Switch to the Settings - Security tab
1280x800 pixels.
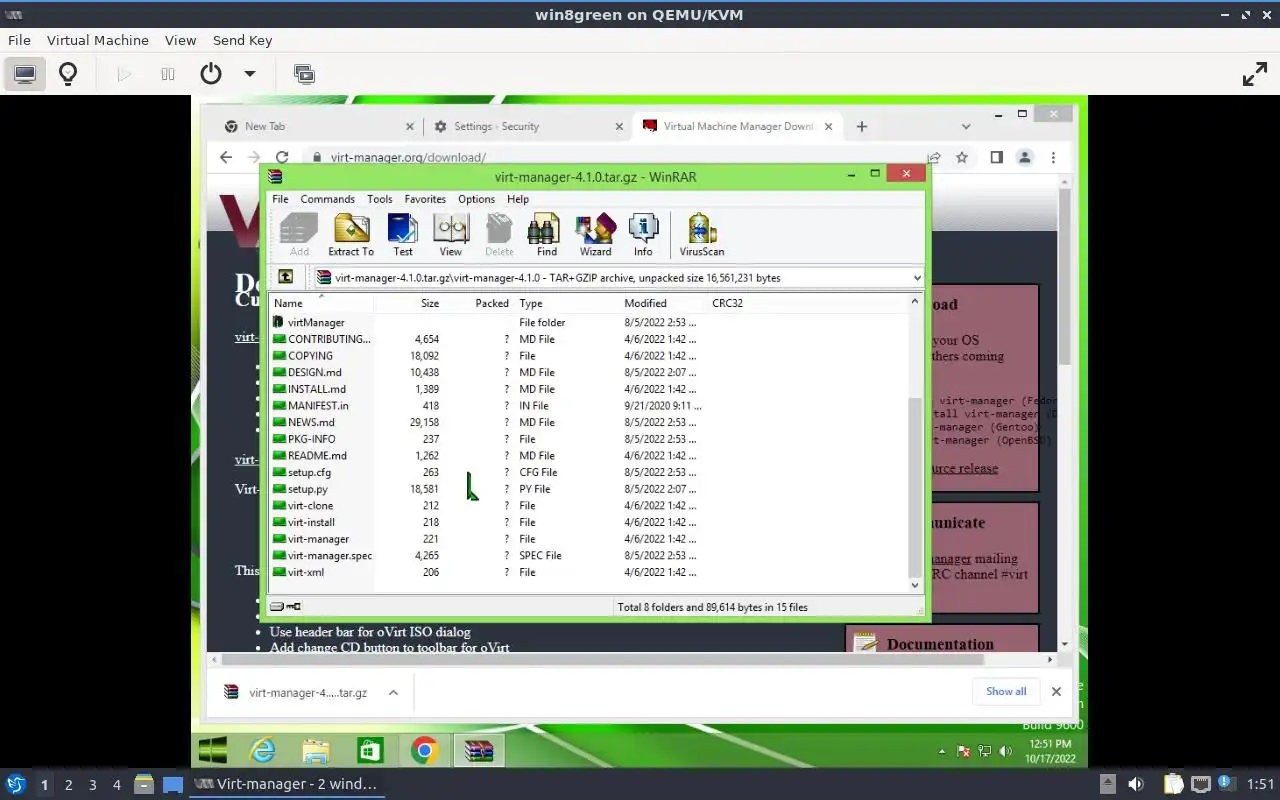527,126
